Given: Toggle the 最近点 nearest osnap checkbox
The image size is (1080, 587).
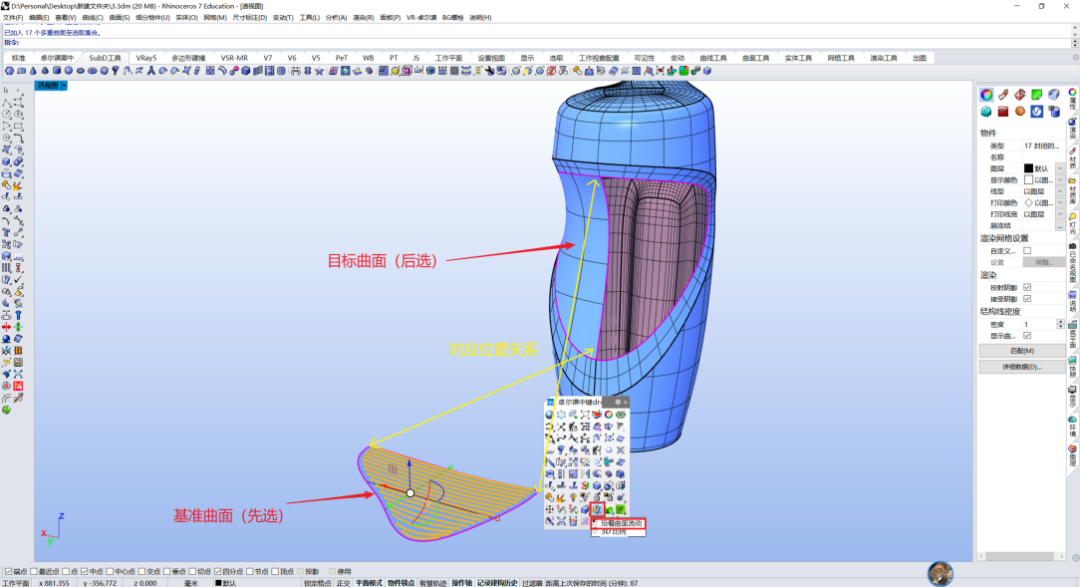Looking at the screenshot, I should (x=33, y=571).
